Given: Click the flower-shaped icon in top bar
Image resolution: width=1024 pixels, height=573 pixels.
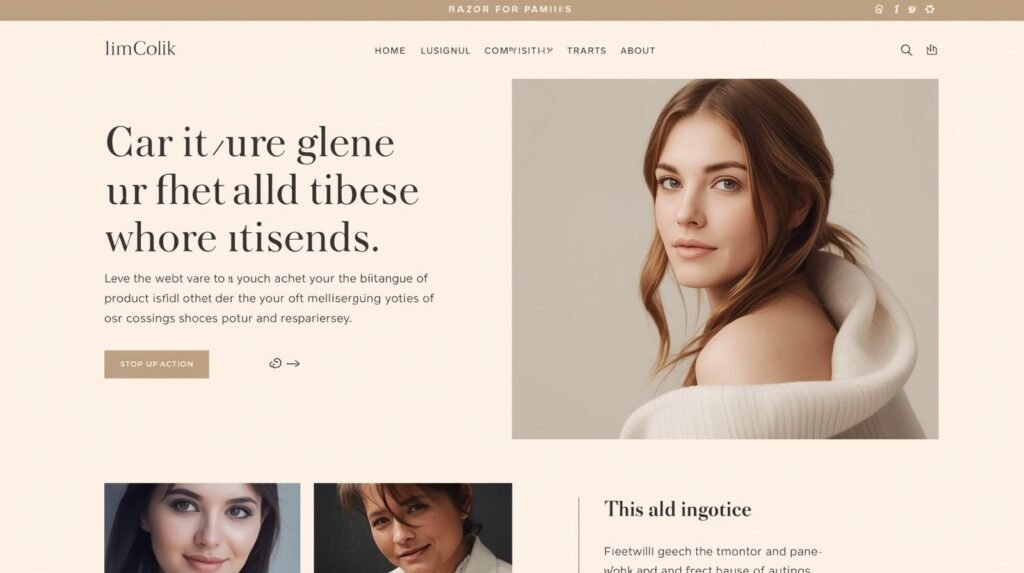Looking at the screenshot, I should 930,9.
